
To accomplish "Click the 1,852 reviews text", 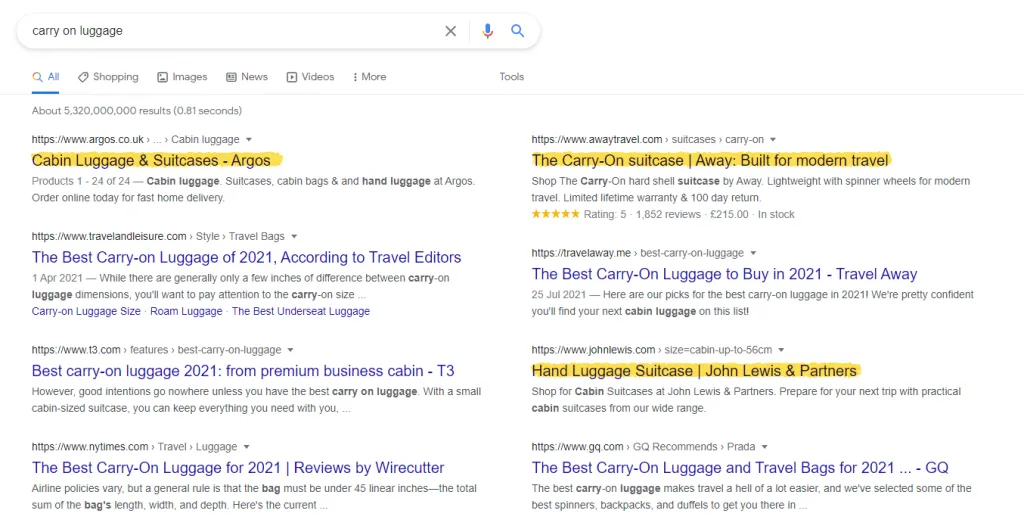I will (x=667, y=214).
